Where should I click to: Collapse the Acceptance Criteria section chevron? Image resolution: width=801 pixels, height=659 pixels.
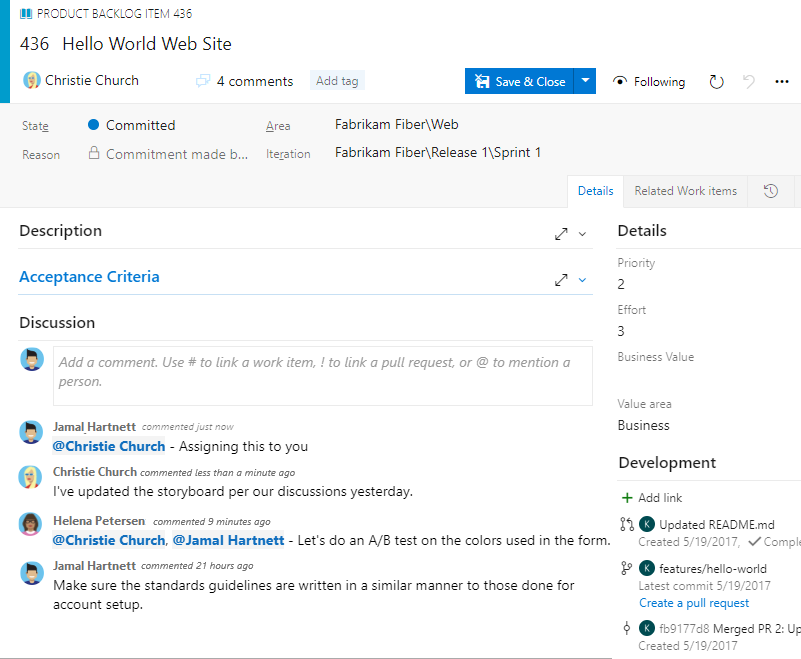(x=580, y=280)
